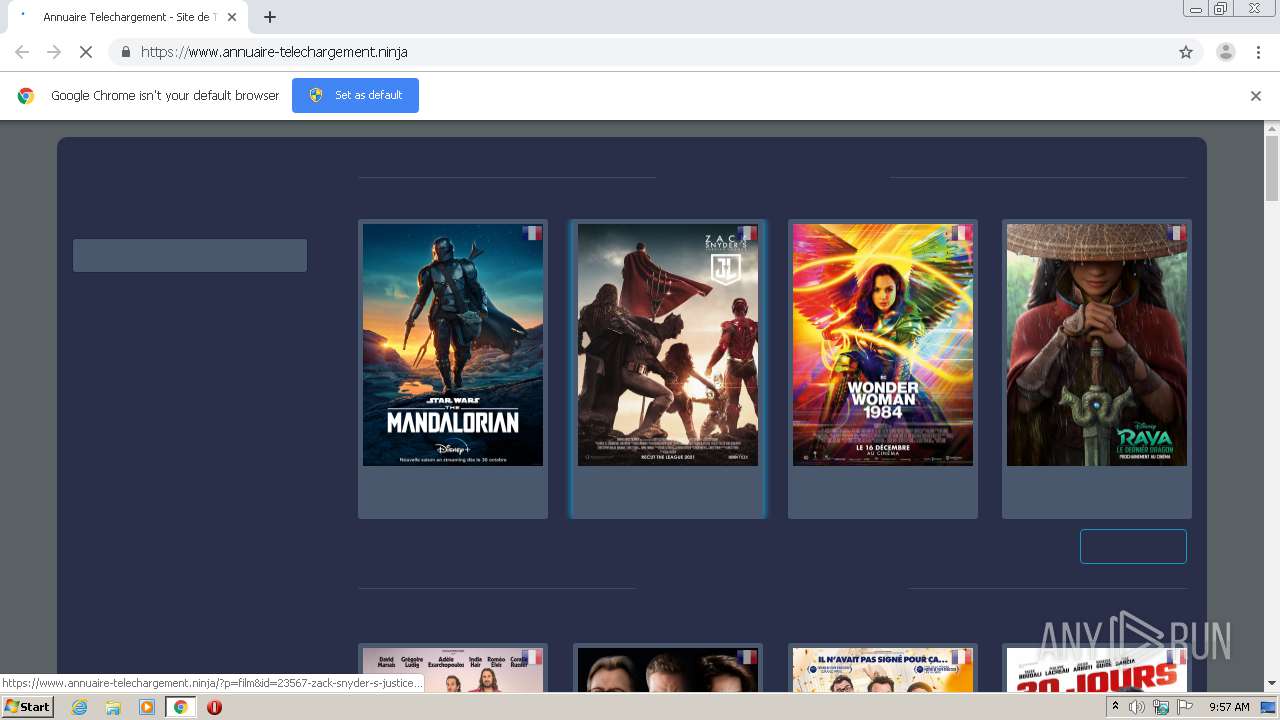Dismiss the default browser infobar

tap(1256, 96)
